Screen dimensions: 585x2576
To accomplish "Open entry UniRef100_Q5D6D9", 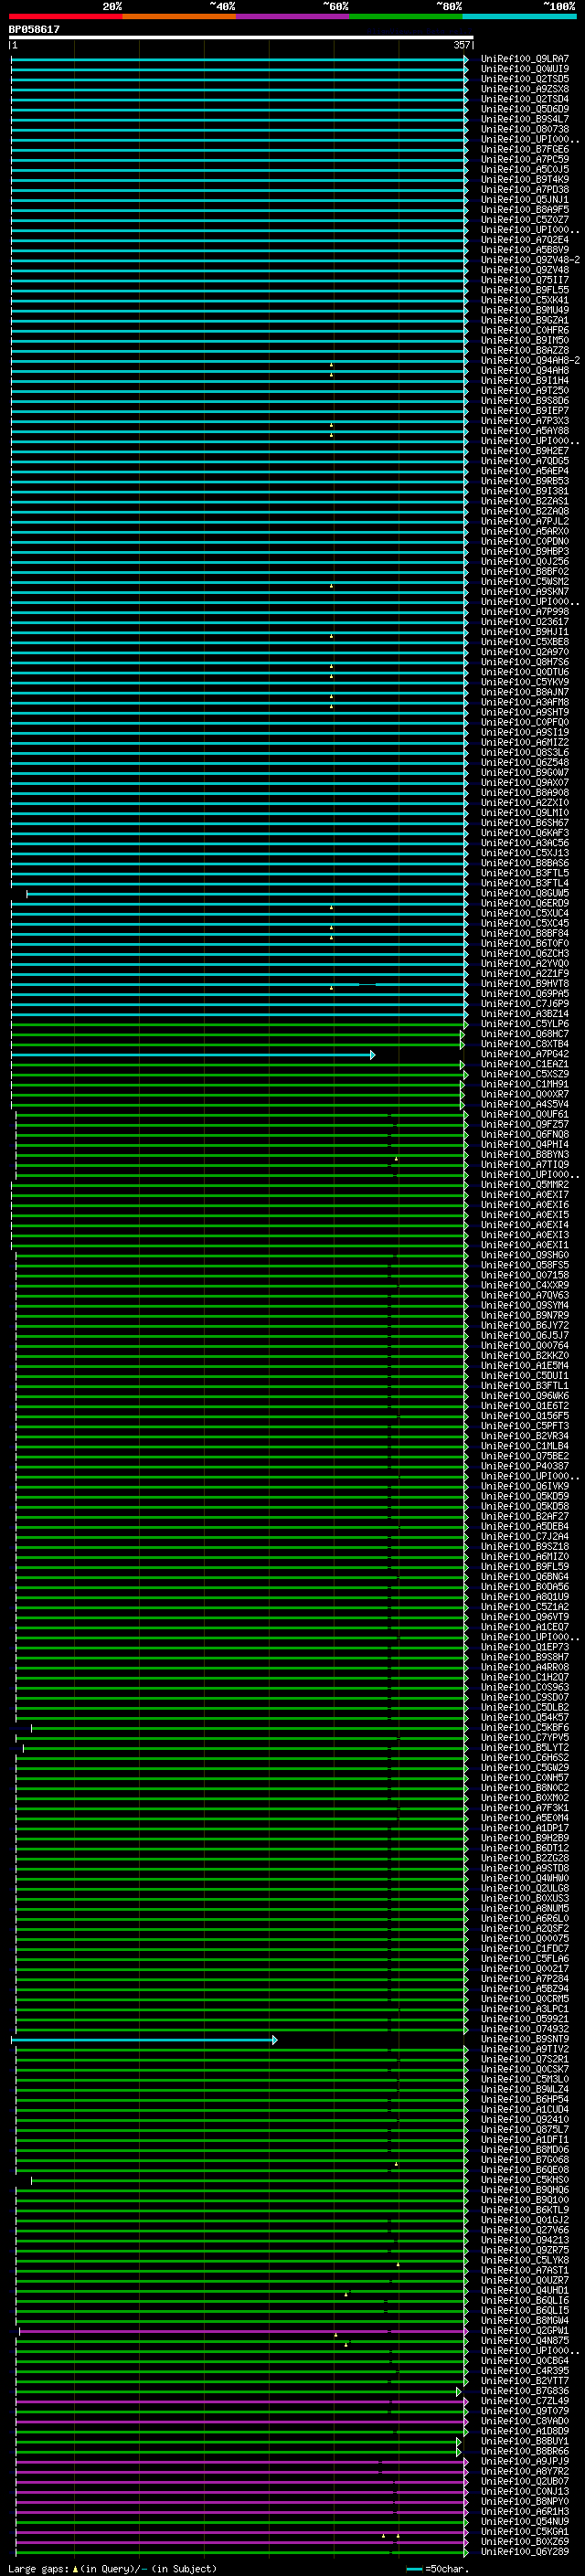I will pyautogui.click(x=525, y=109).
